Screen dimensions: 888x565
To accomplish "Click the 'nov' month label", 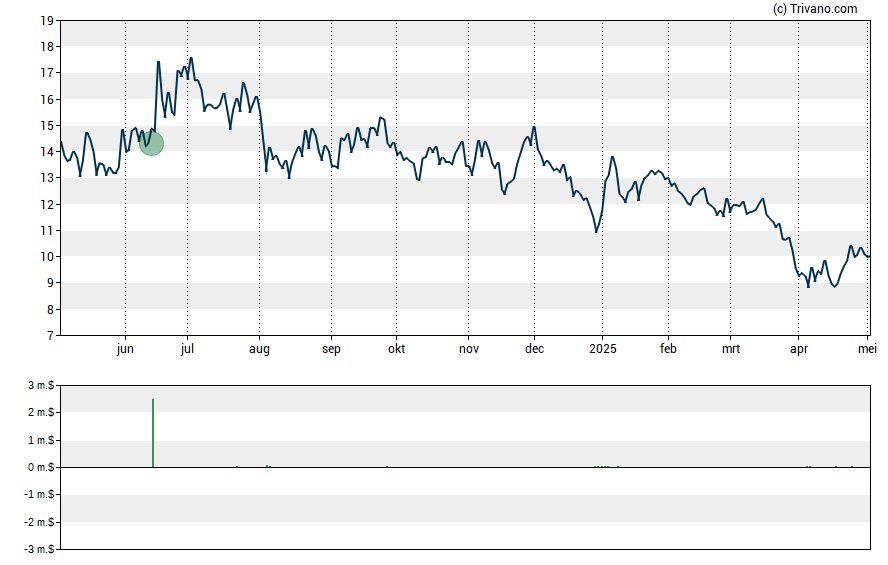I will coord(469,349).
